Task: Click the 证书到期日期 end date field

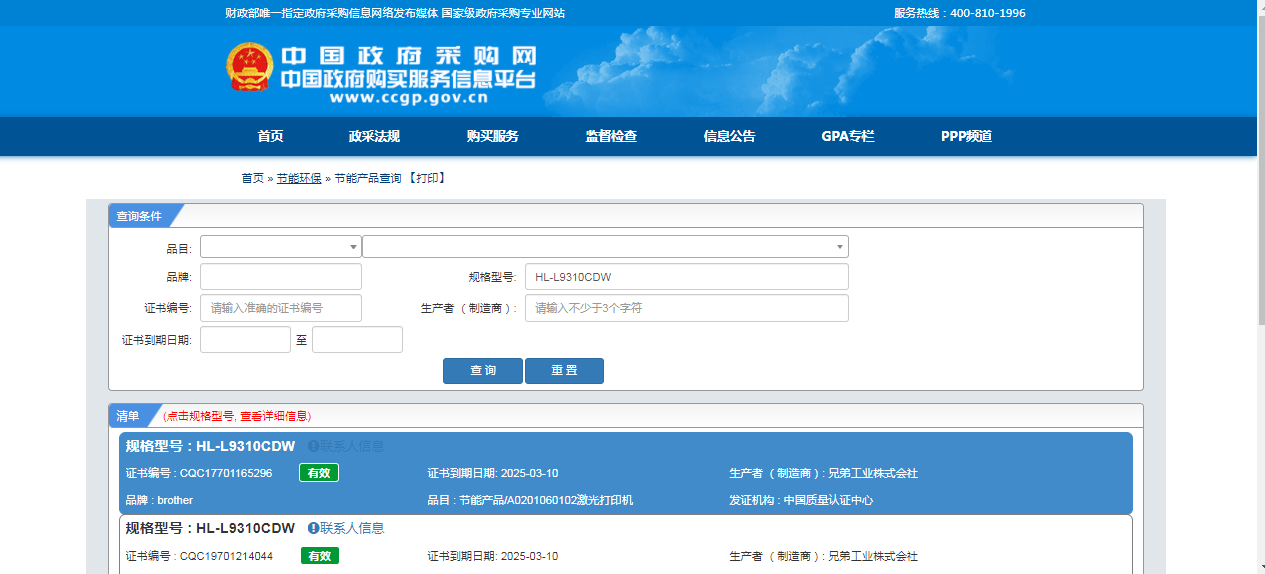Action: click(357, 340)
